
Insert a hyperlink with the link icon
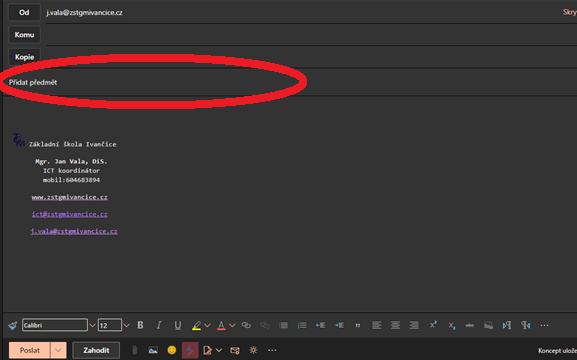click(x=246, y=325)
